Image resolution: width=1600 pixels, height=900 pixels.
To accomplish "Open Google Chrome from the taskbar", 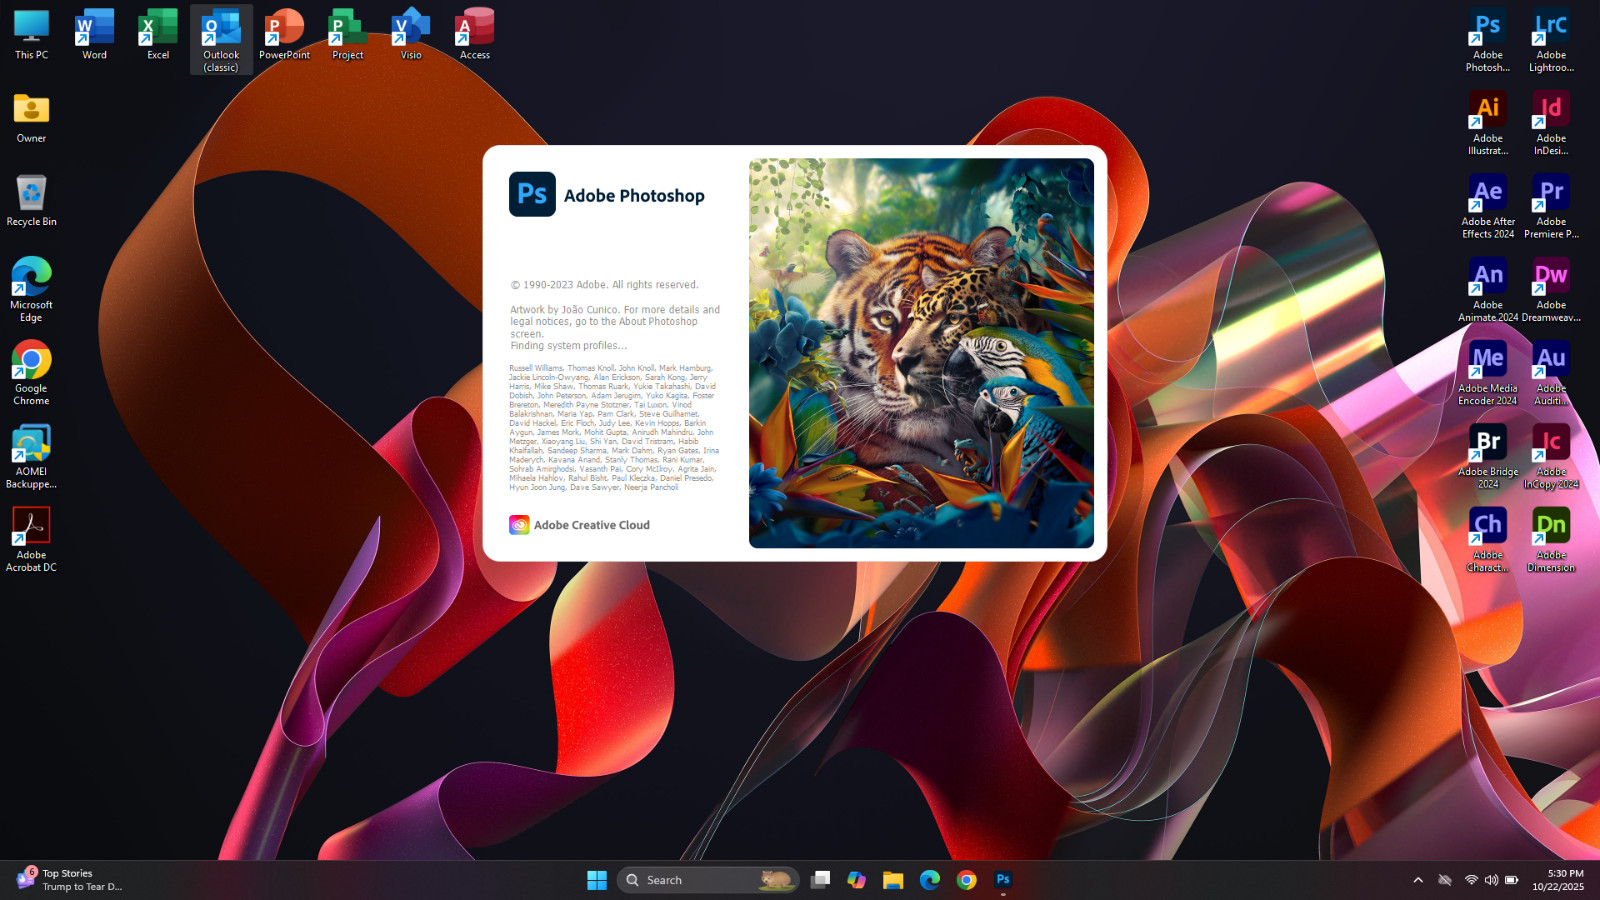I will [966, 880].
